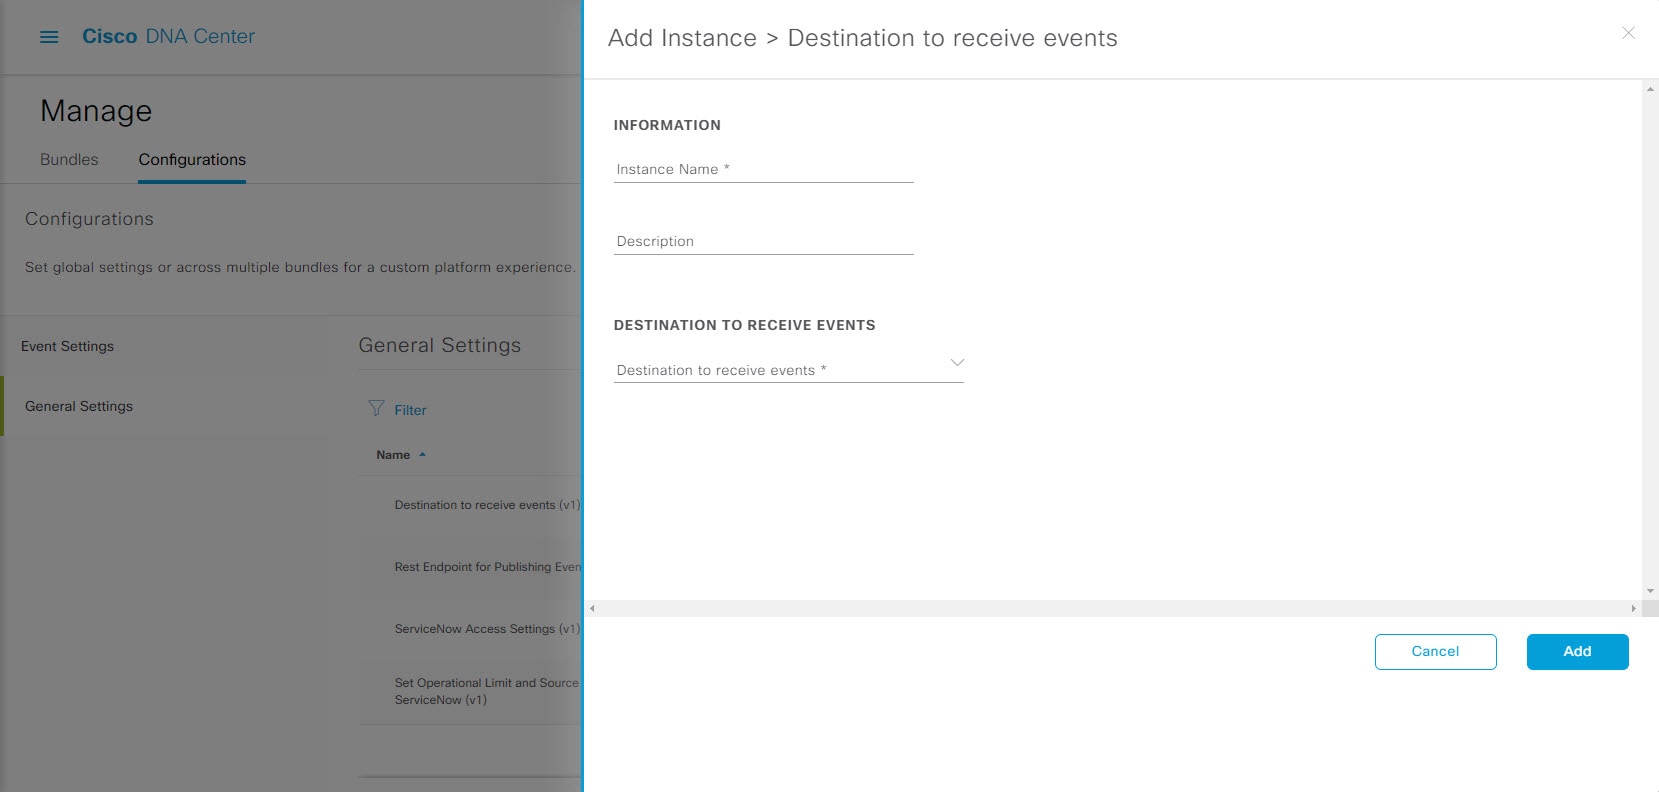Open Destination to receive events (v1) row
1659x792 pixels.
tap(470, 505)
